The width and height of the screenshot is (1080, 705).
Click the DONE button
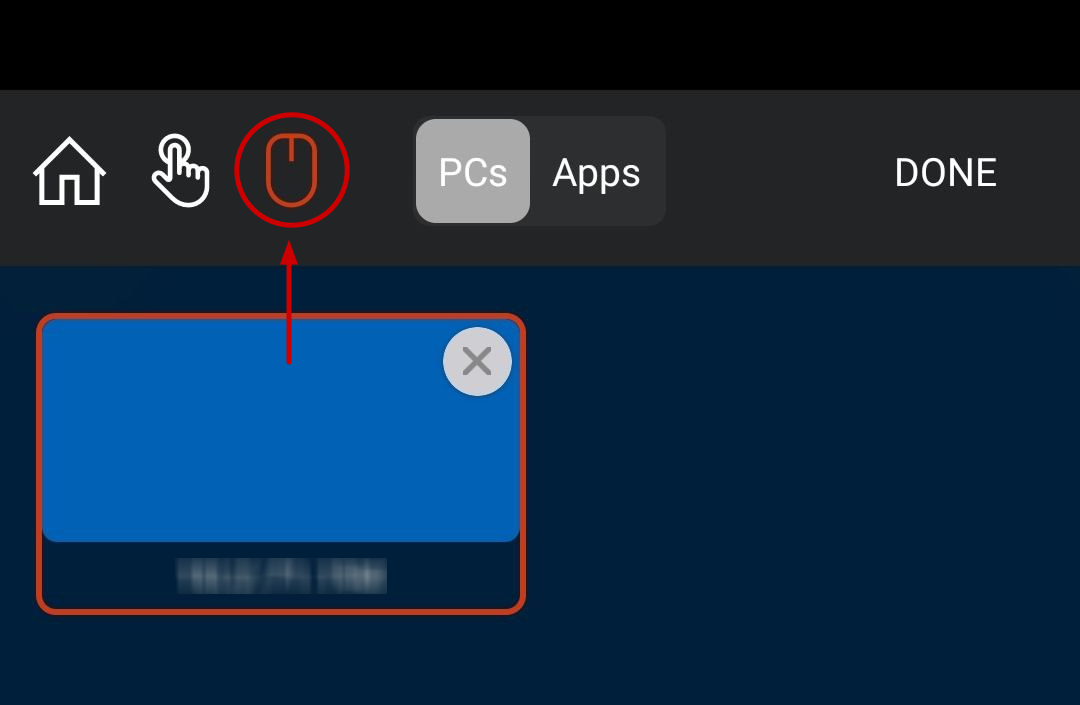coord(945,172)
